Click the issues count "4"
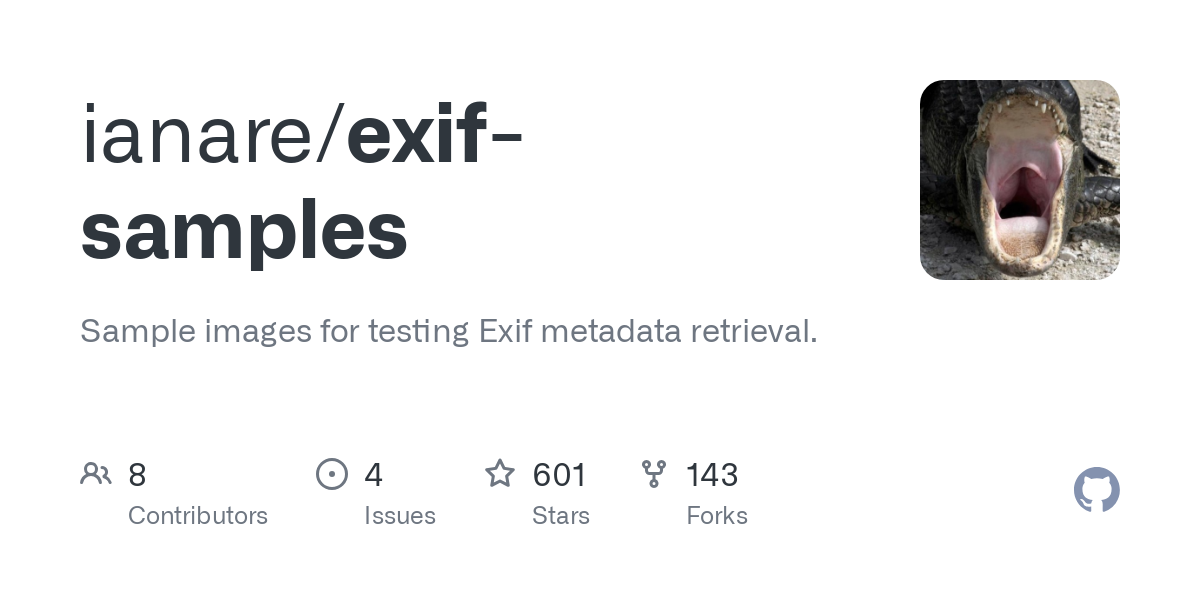The image size is (1200, 600). point(373,475)
